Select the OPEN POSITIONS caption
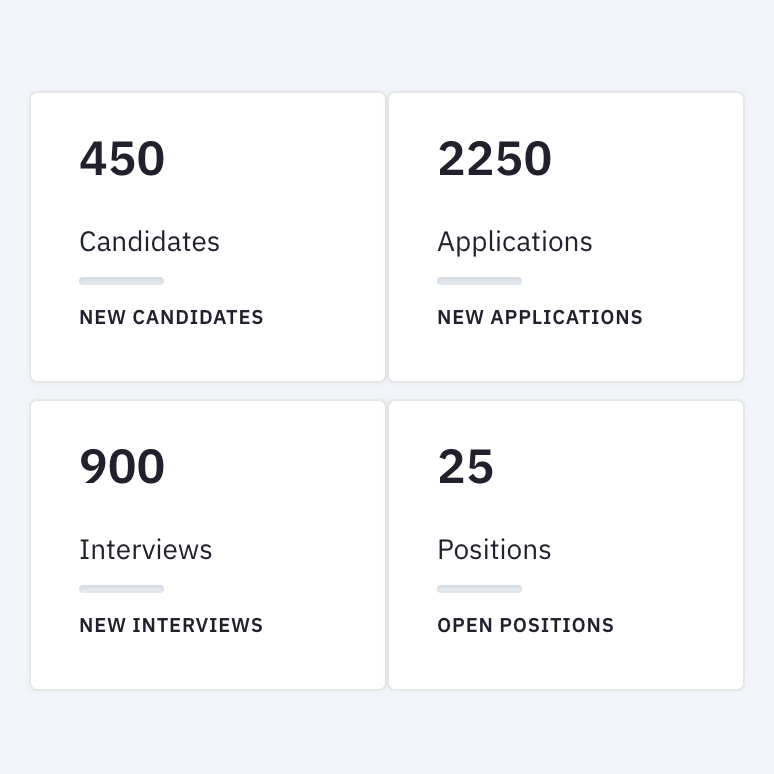Screen dimensions: 774x774 [x=525, y=626]
